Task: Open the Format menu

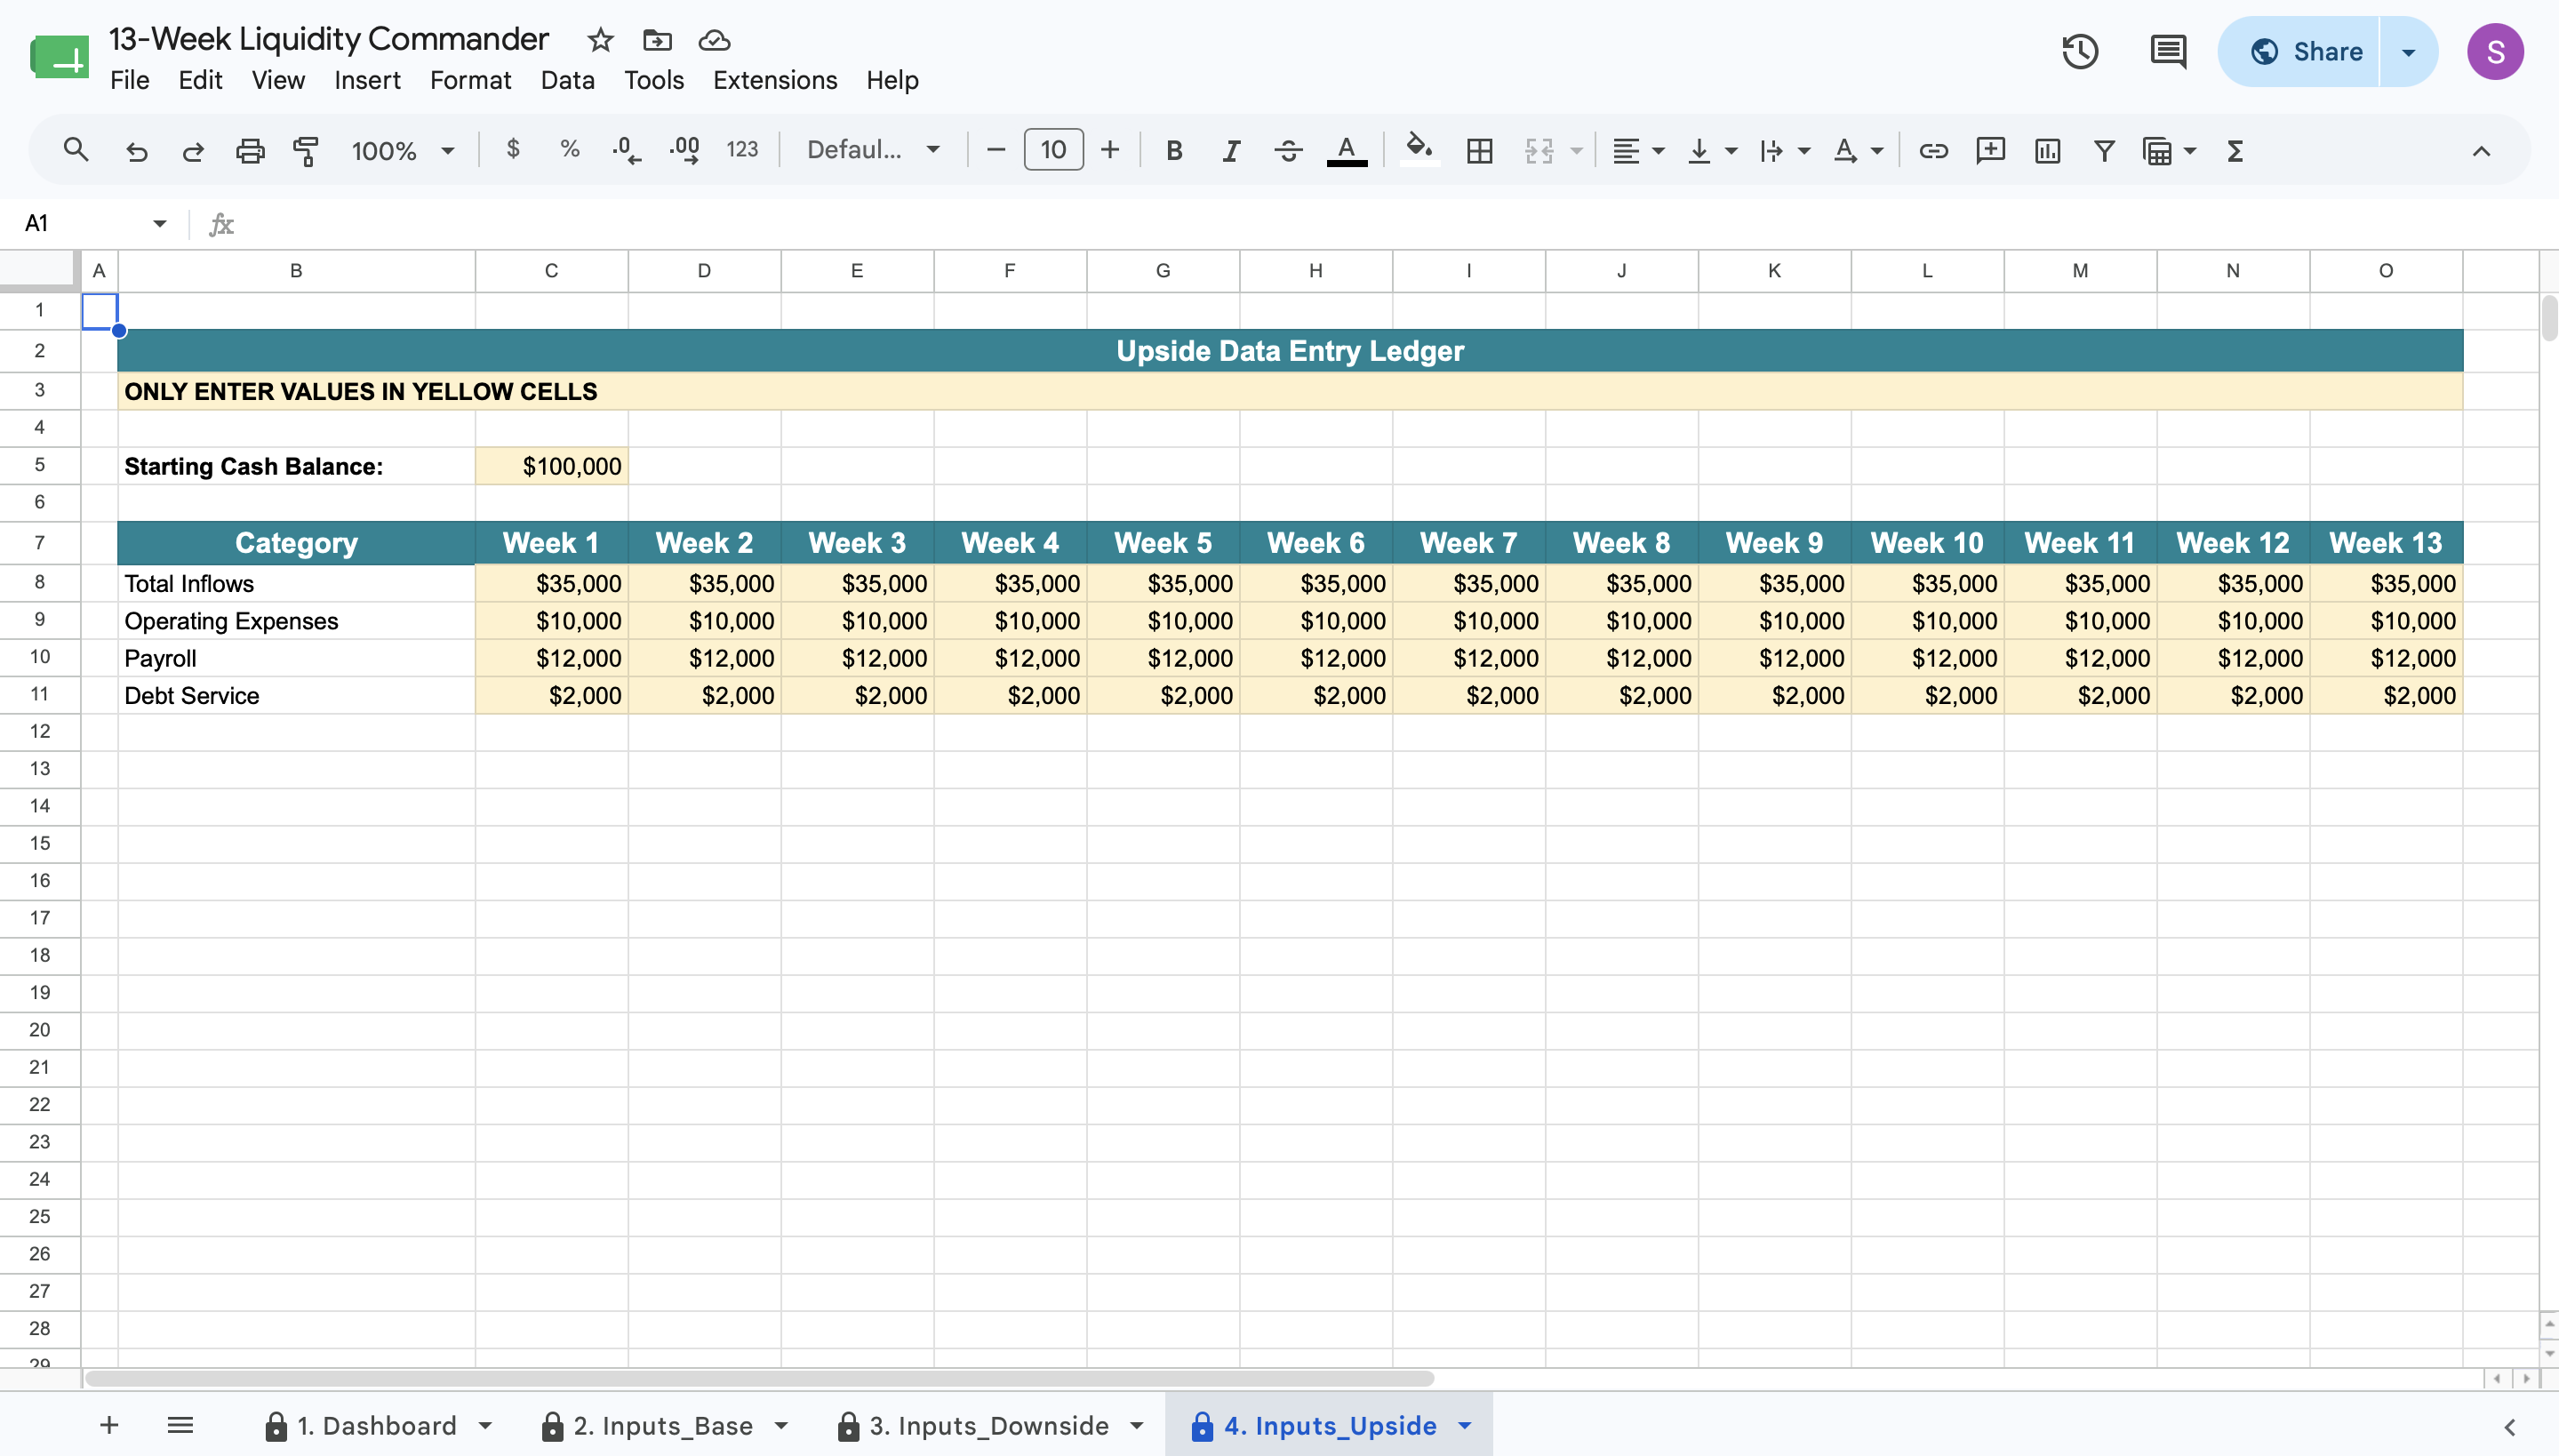Action: pos(470,80)
